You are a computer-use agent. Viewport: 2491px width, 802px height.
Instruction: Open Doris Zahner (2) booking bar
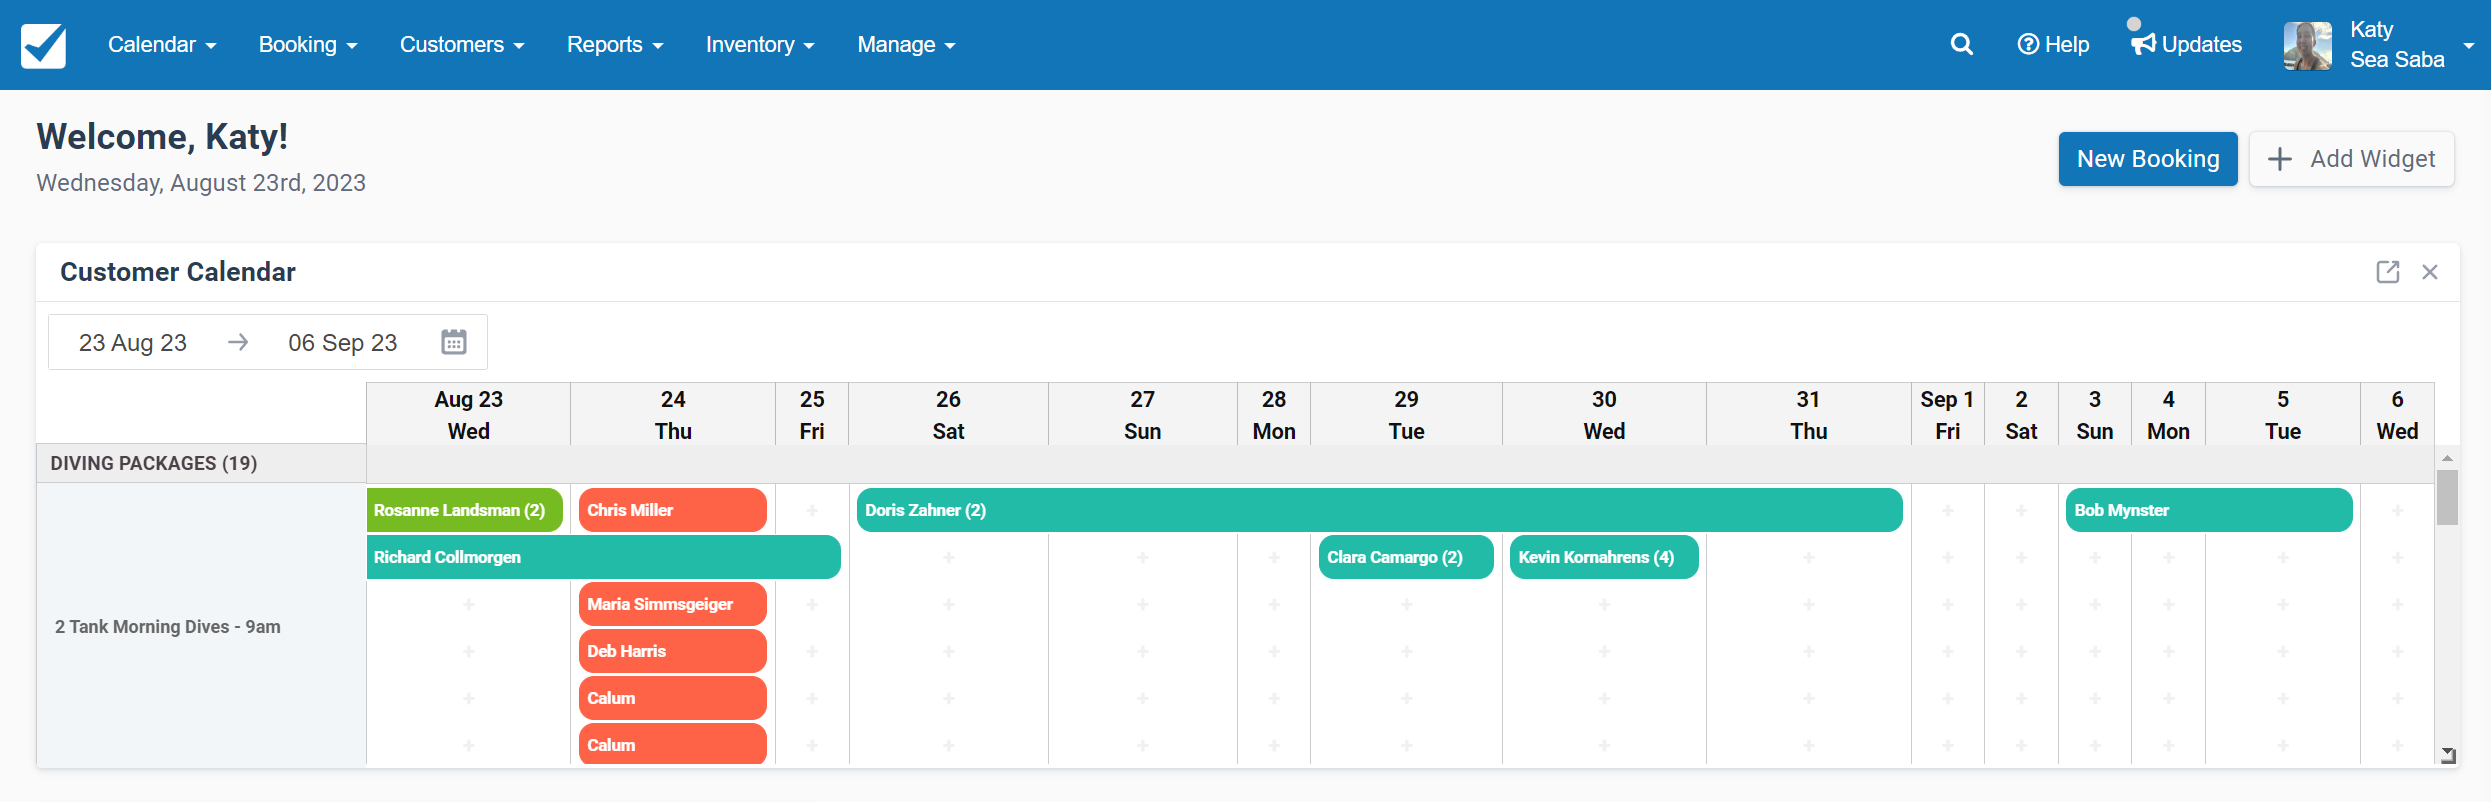(1378, 510)
